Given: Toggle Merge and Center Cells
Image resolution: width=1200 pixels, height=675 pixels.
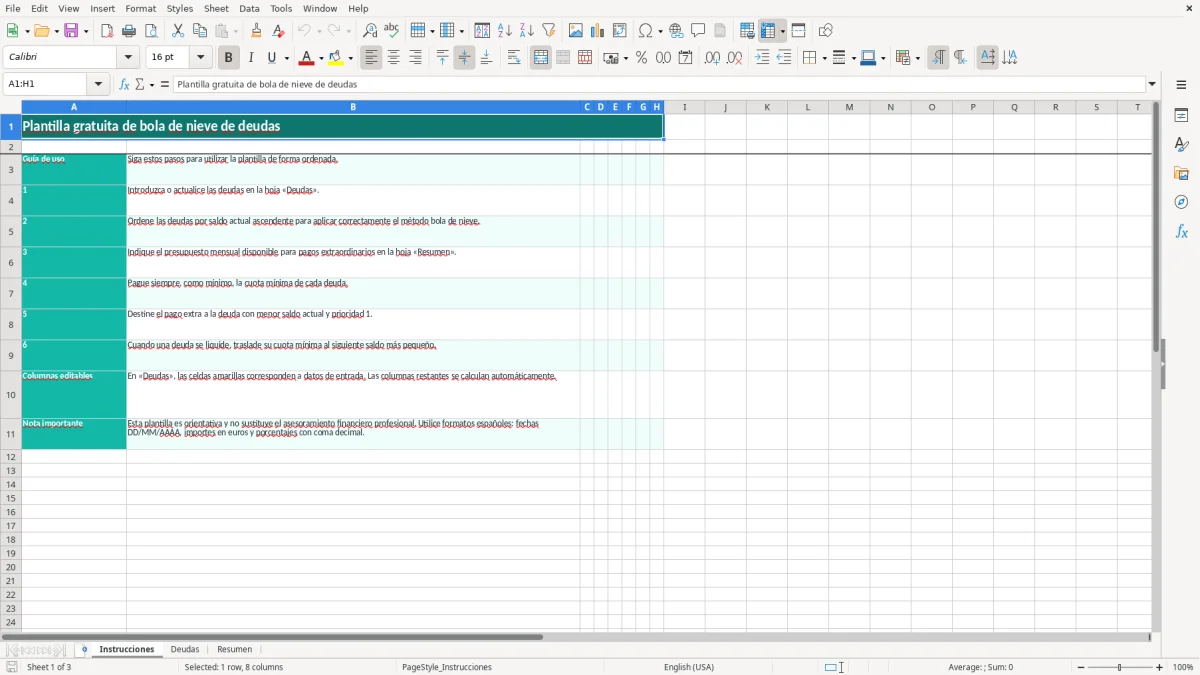Looking at the screenshot, I should pyautogui.click(x=541, y=58).
